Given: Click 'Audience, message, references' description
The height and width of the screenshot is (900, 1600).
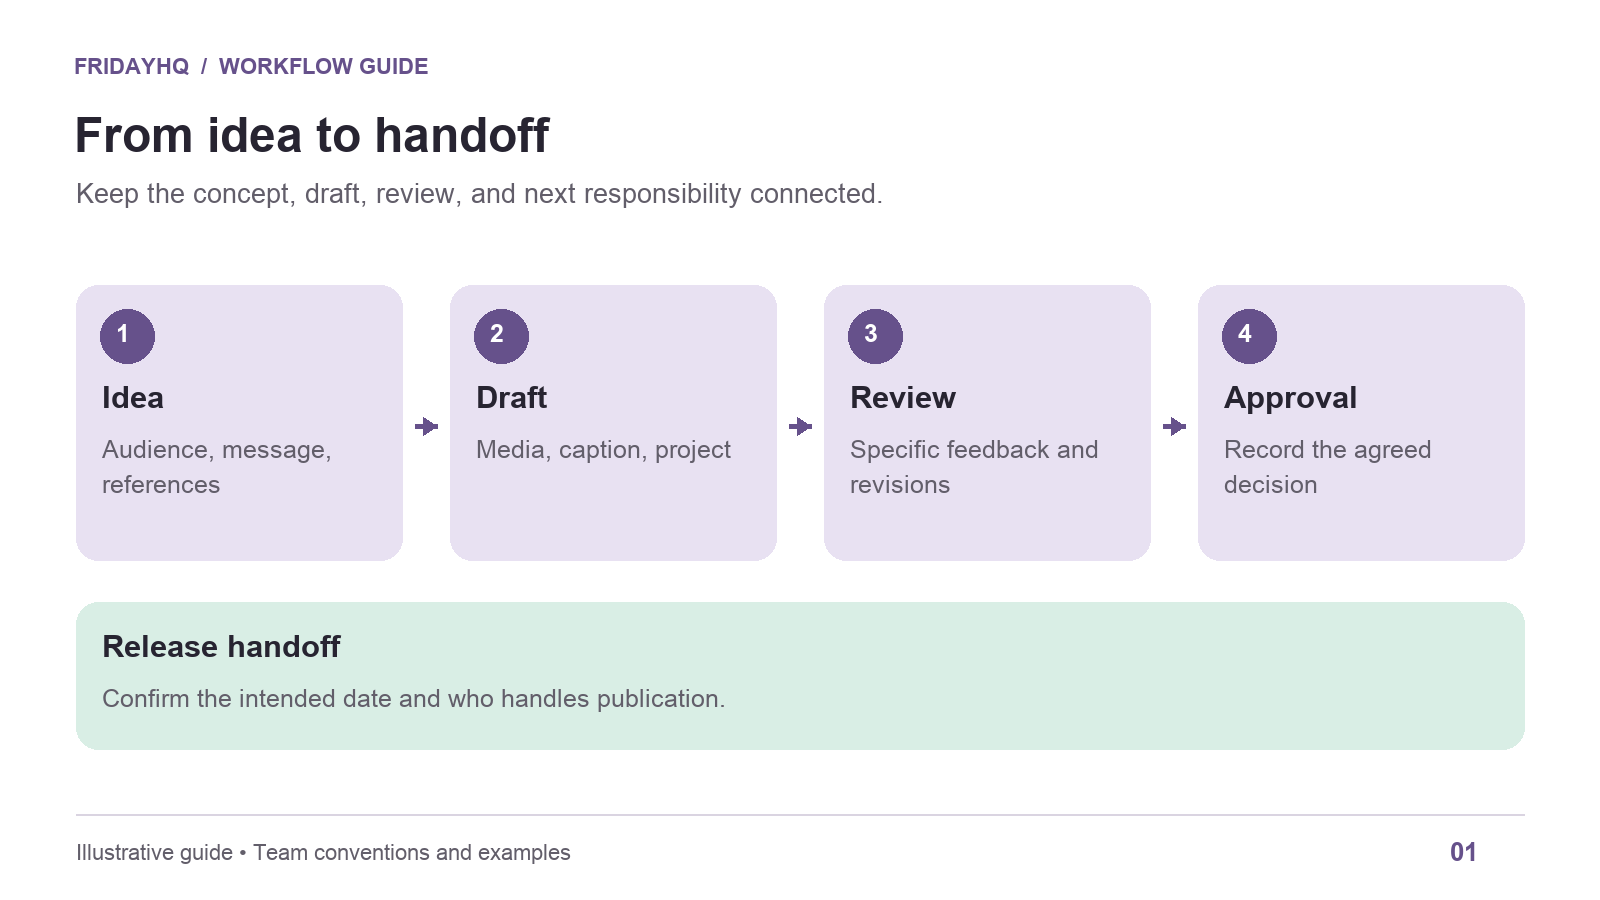Looking at the screenshot, I should coord(217,467).
